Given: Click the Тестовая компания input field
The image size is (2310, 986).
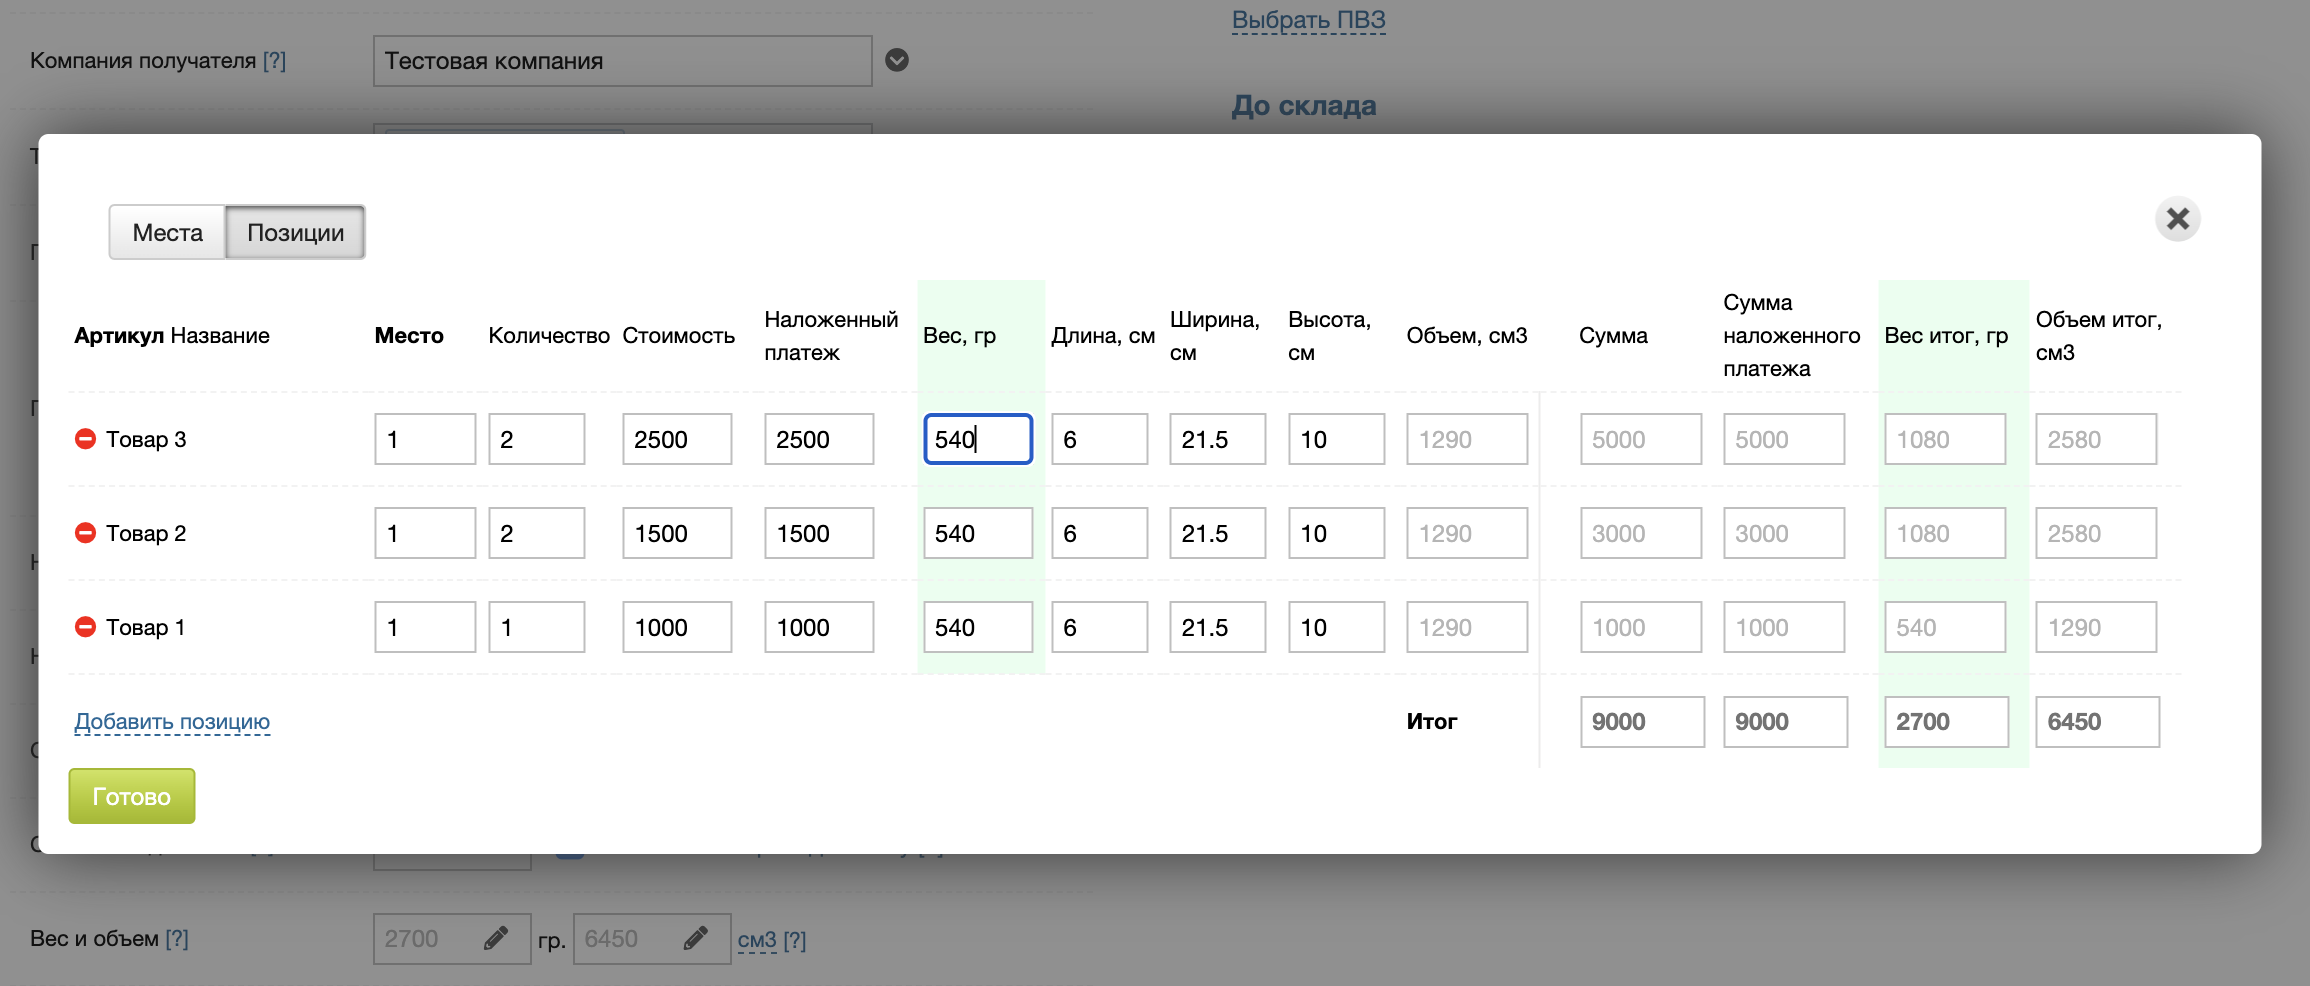Looking at the screenshot, I should coord(622,61).
